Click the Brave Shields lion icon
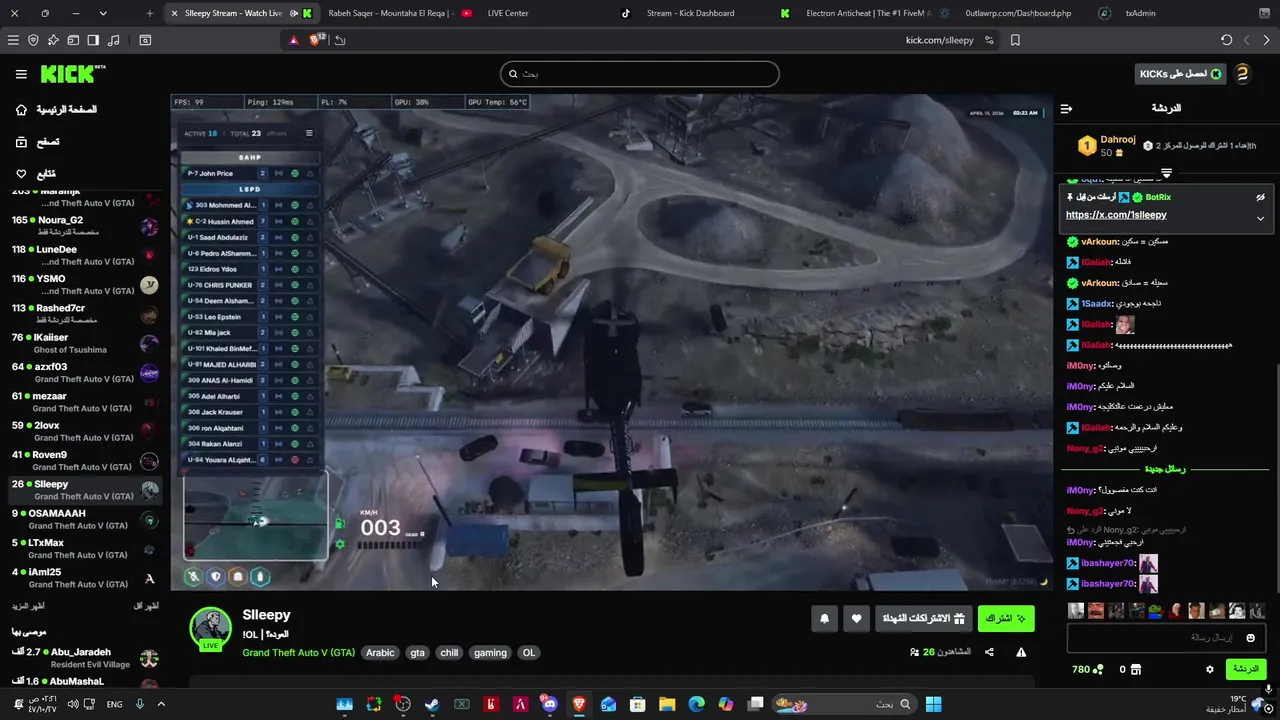Image resolution: width=1280 pixels, height=720 pixels. point(317,40)
